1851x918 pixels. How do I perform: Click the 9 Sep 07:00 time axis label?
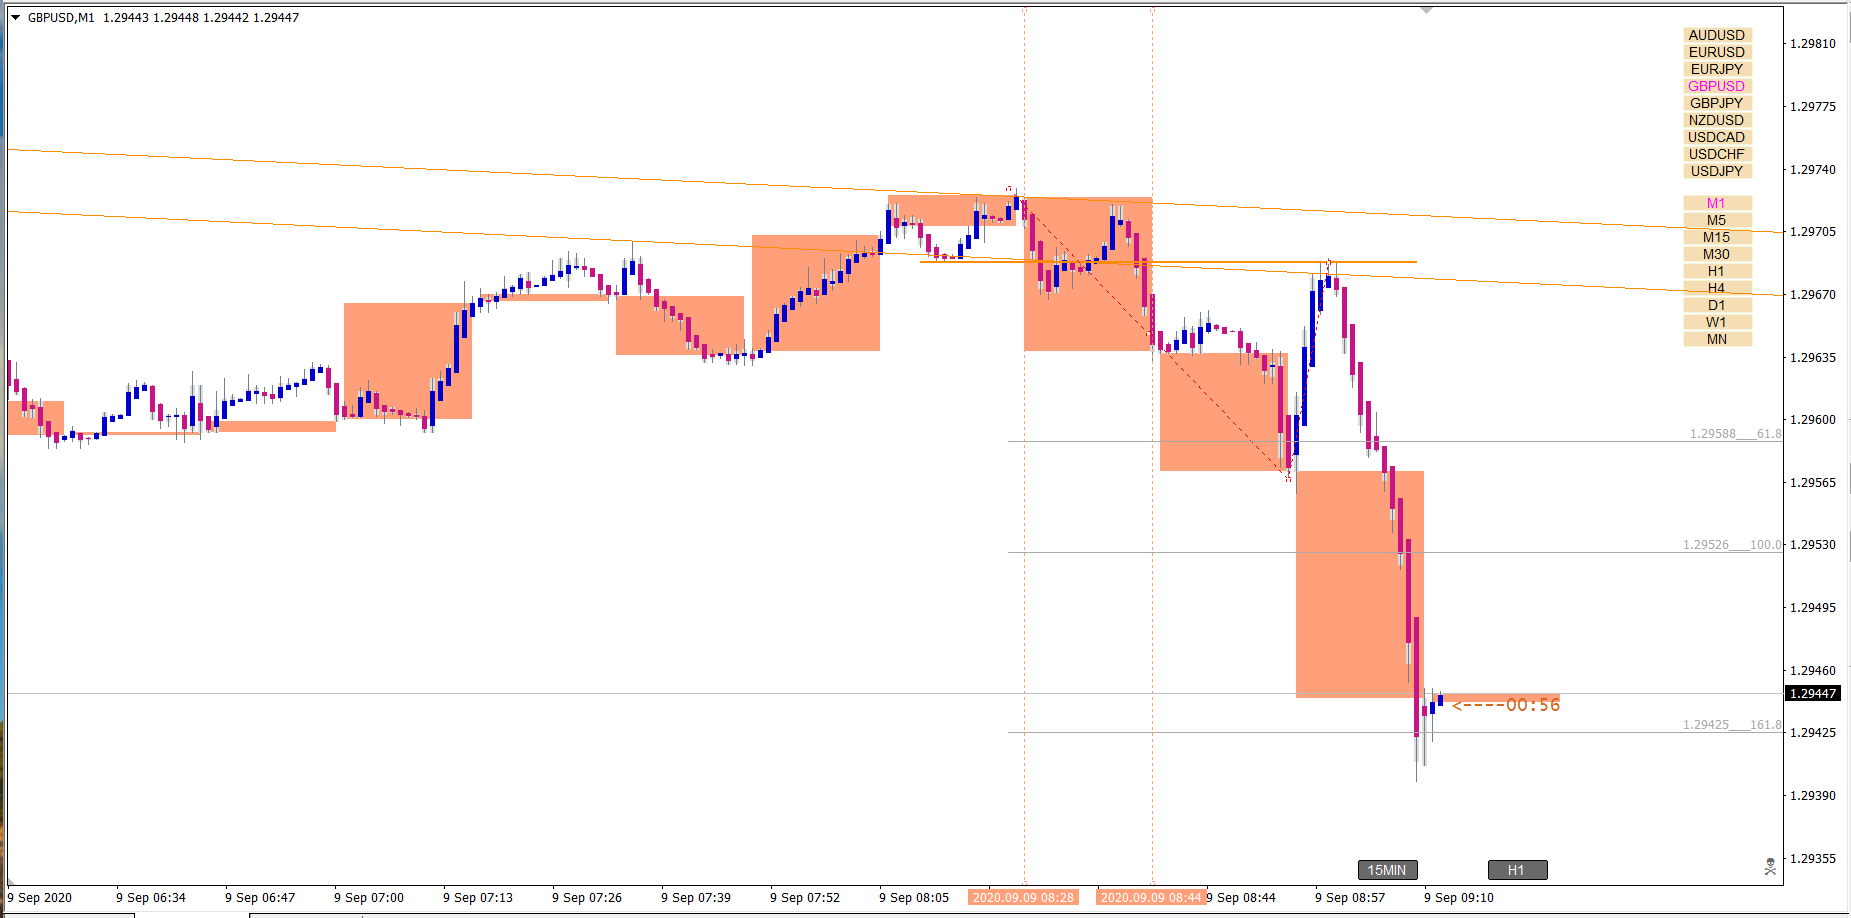[369, 898]
